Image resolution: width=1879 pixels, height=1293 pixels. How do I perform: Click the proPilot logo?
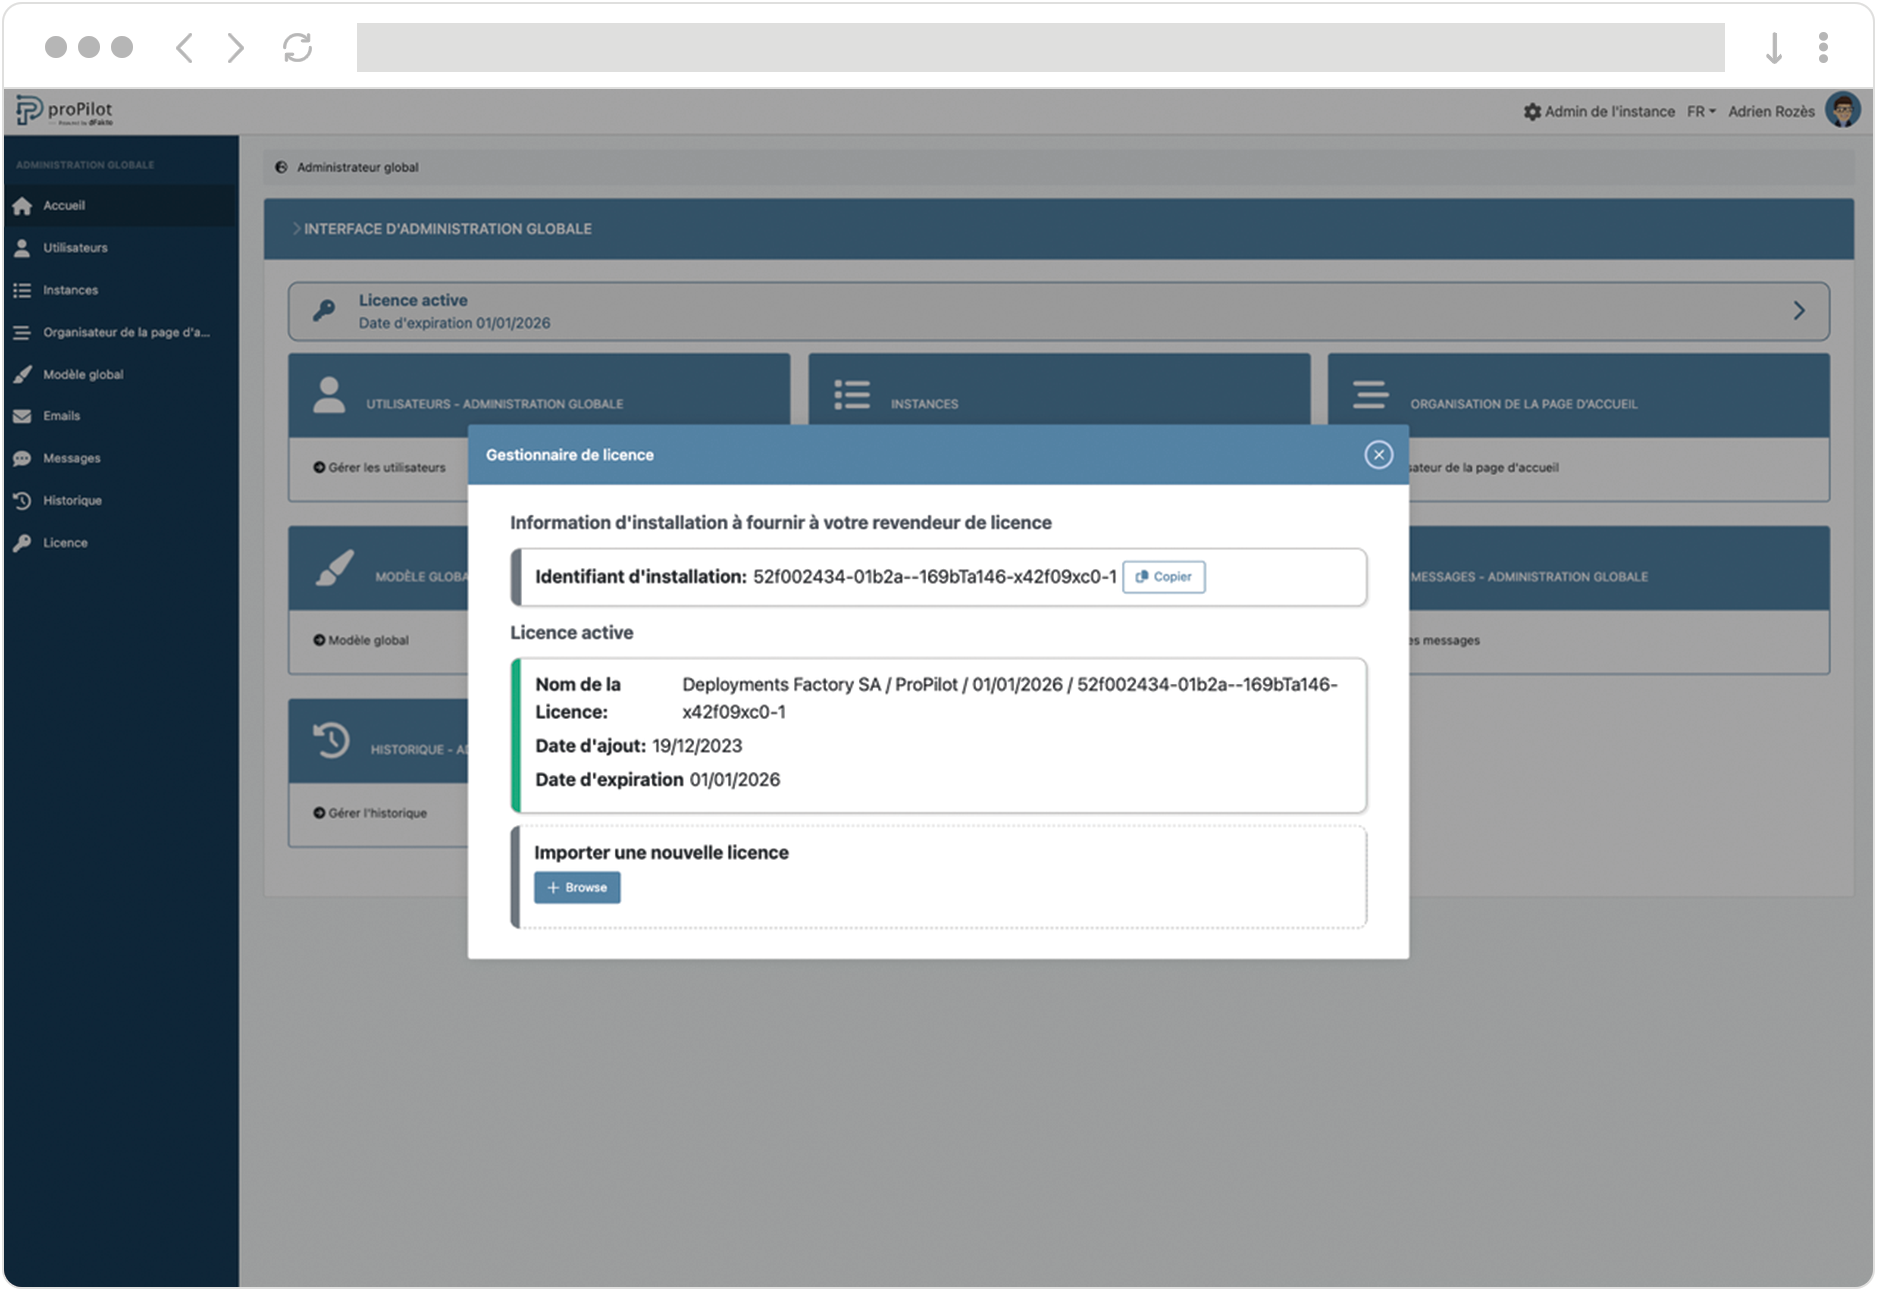pos(66,111)
